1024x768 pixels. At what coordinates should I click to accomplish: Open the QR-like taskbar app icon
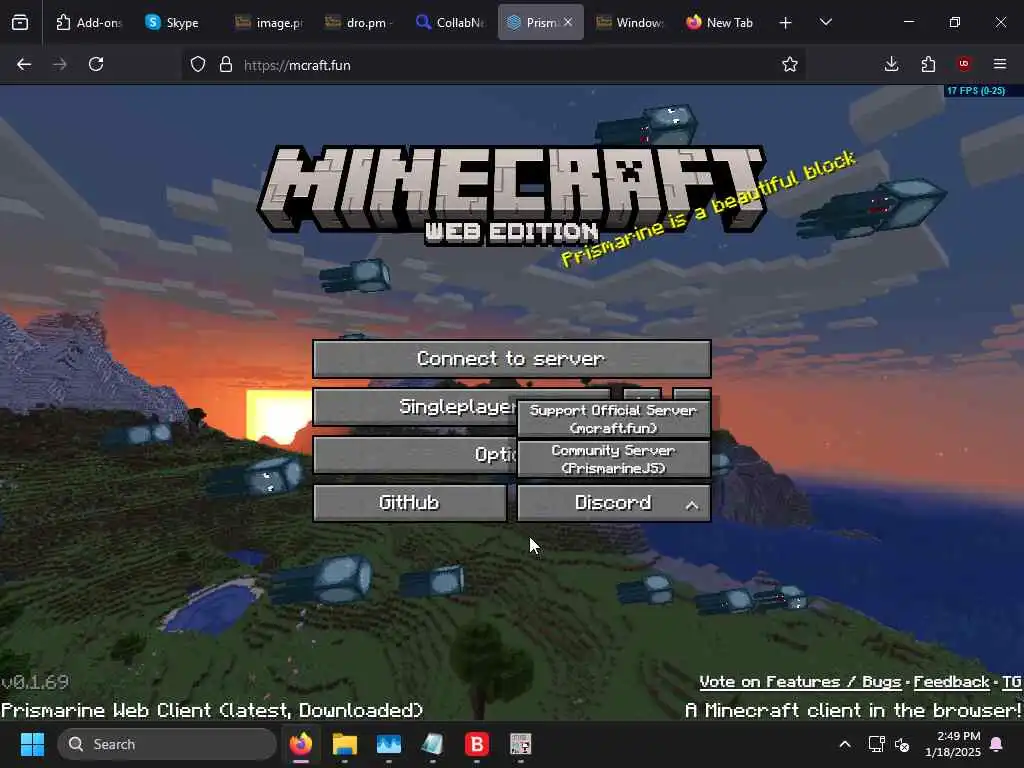pyautogui.click(x=520, y=744)
